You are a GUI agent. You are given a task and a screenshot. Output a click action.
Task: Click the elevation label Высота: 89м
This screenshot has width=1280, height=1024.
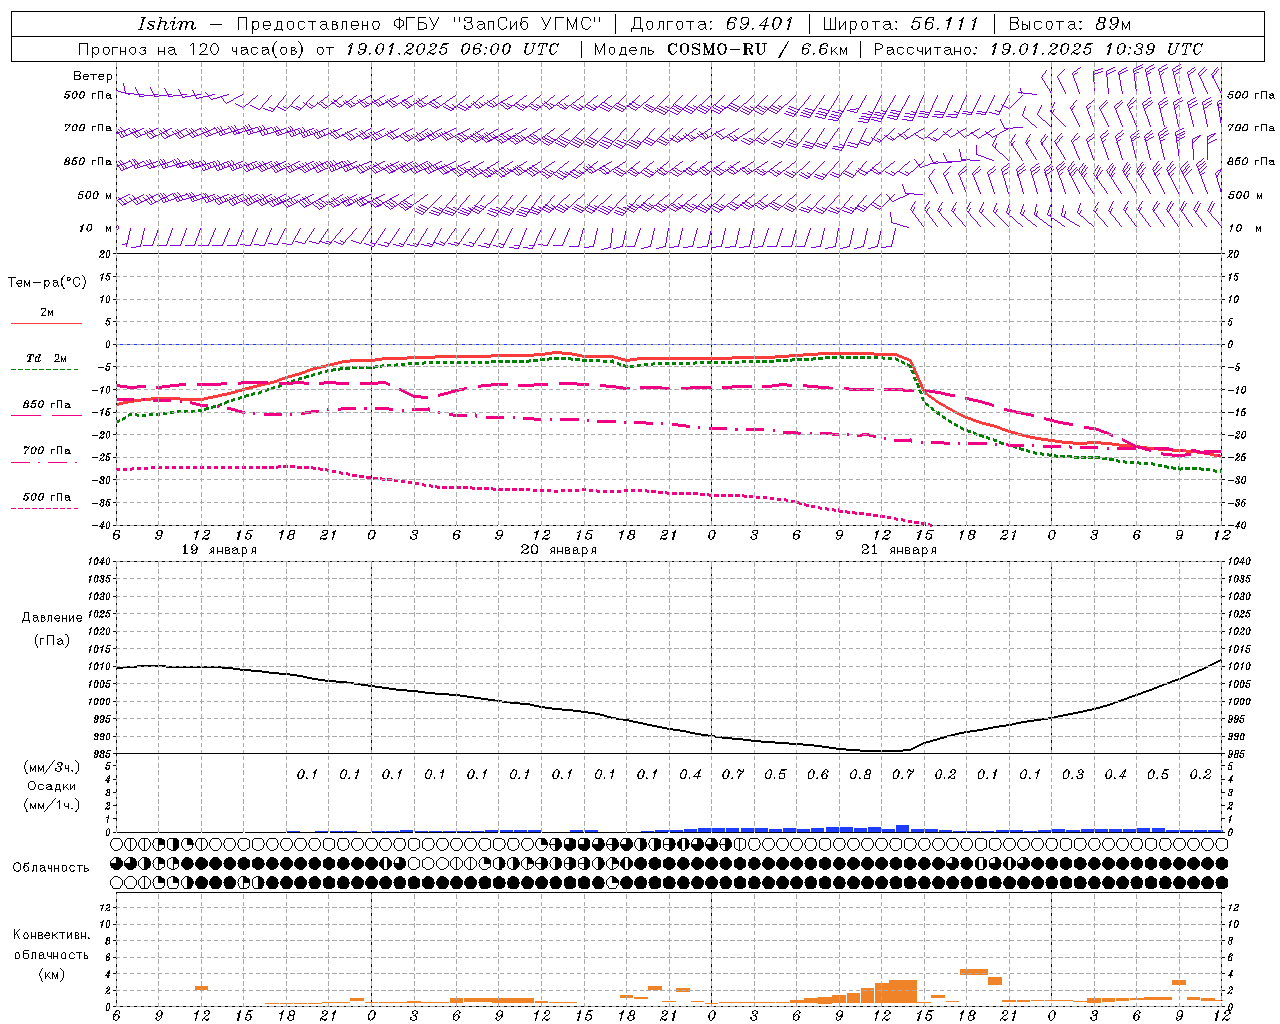pos(1069,24)
